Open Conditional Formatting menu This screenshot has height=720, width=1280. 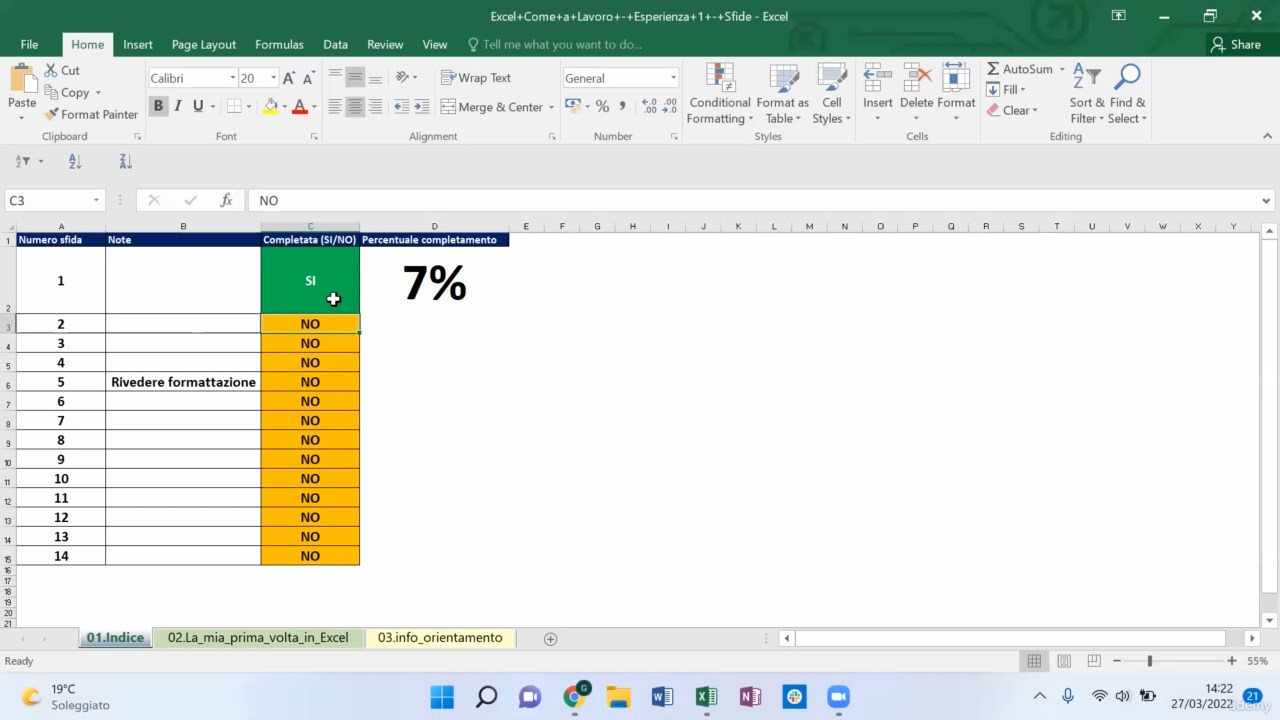(x=719, y=95)
